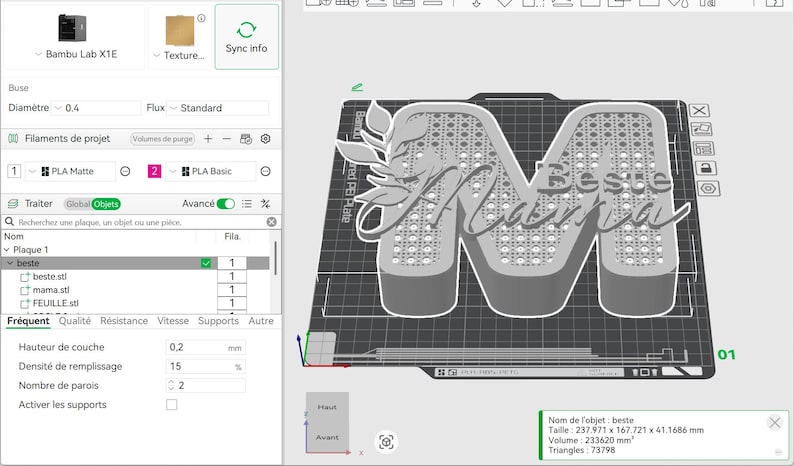The width and height of the screenshot is (794, 466).
Task: Switch to the Supports tab
Action: coord(218,321)
